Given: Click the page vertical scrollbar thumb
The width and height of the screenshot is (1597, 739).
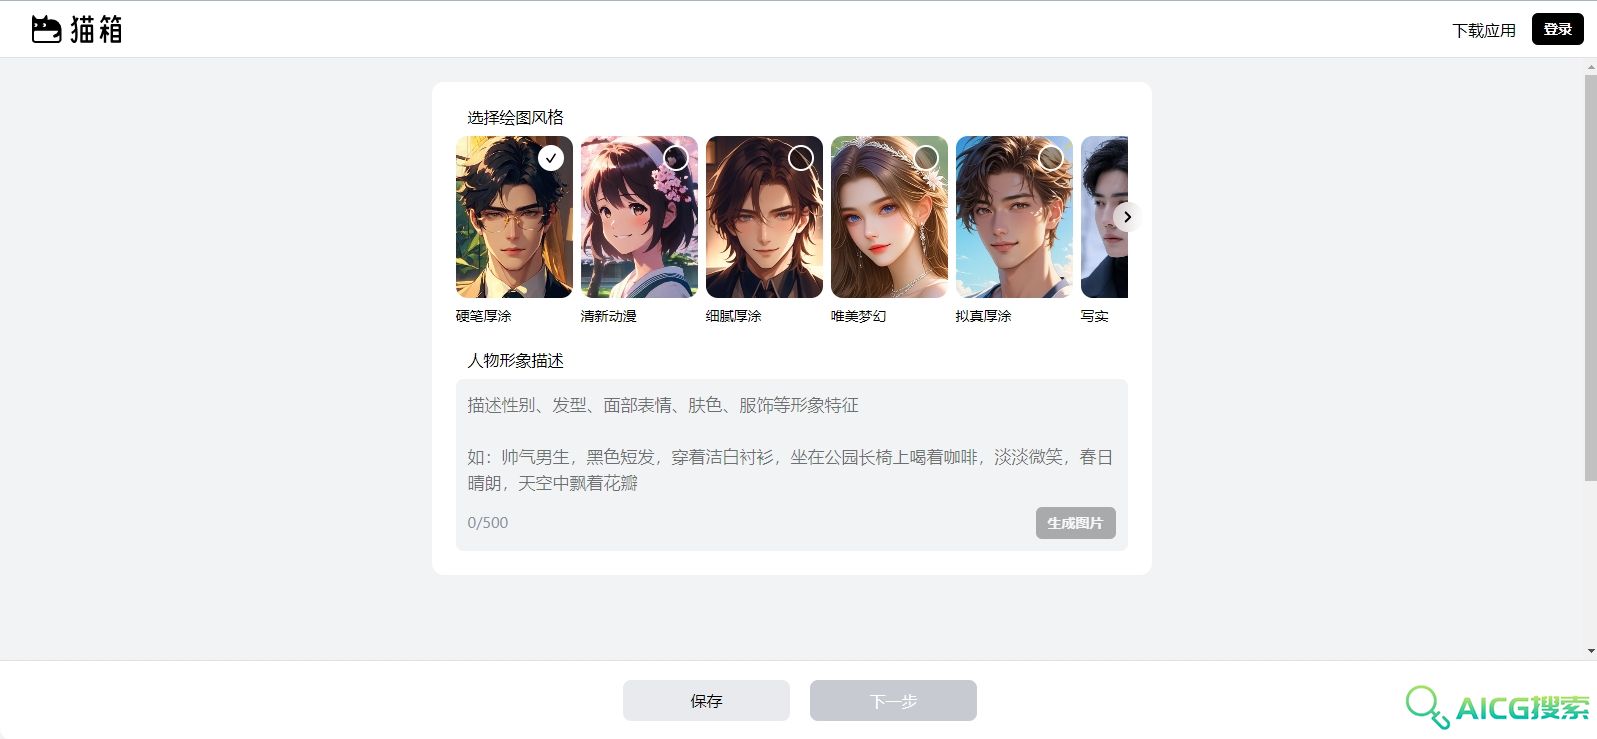Looking at the screenshot, I should point(1591,278).
